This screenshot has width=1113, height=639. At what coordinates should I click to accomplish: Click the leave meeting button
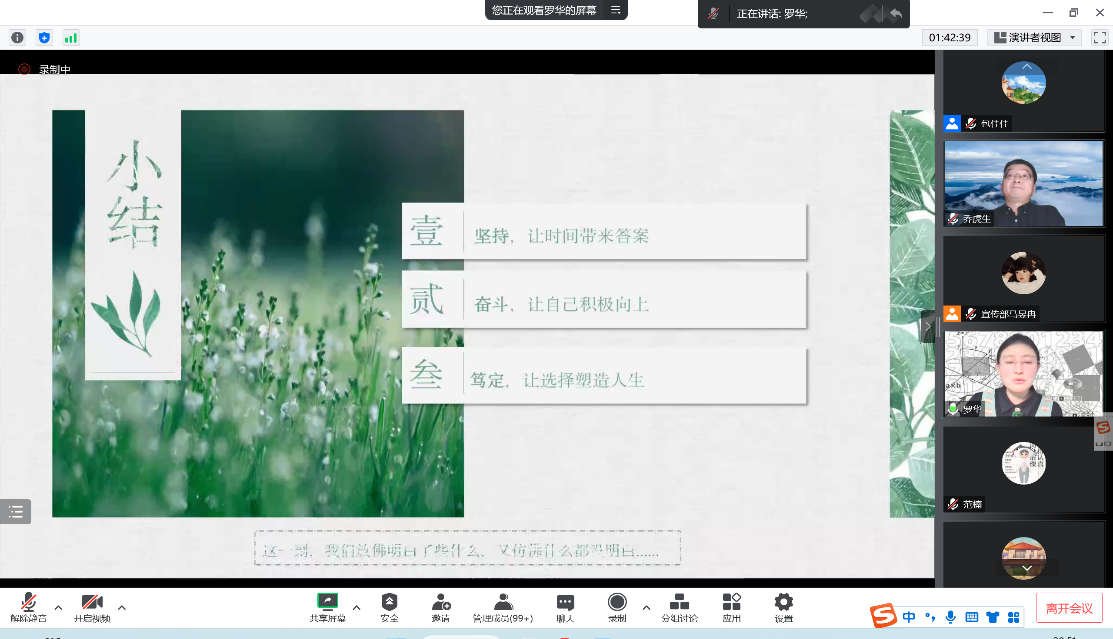[1069, 608]
